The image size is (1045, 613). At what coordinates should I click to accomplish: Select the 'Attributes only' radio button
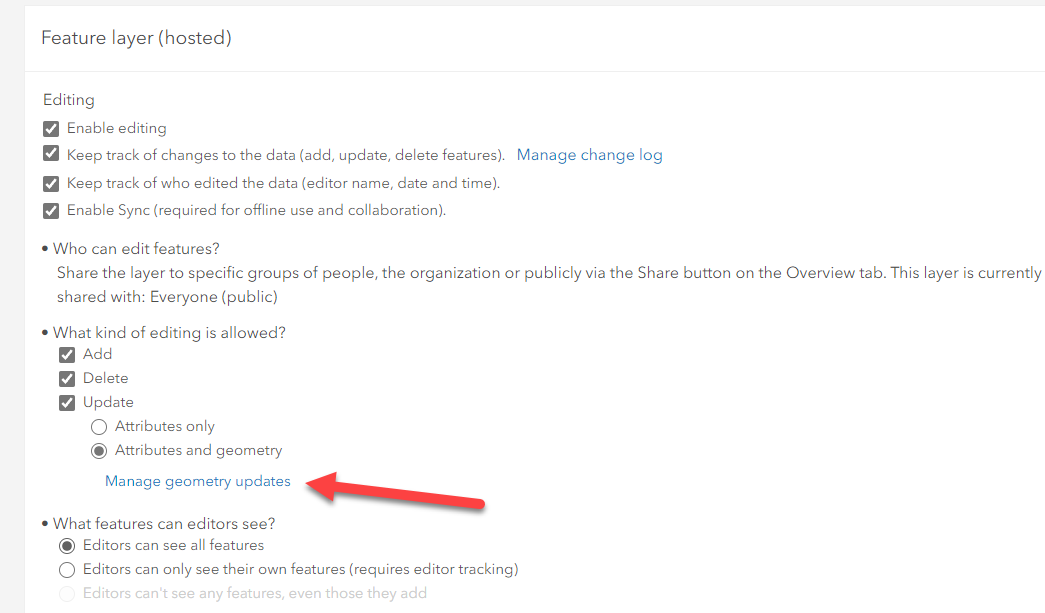pyautogui.click(x=99, y=426)
